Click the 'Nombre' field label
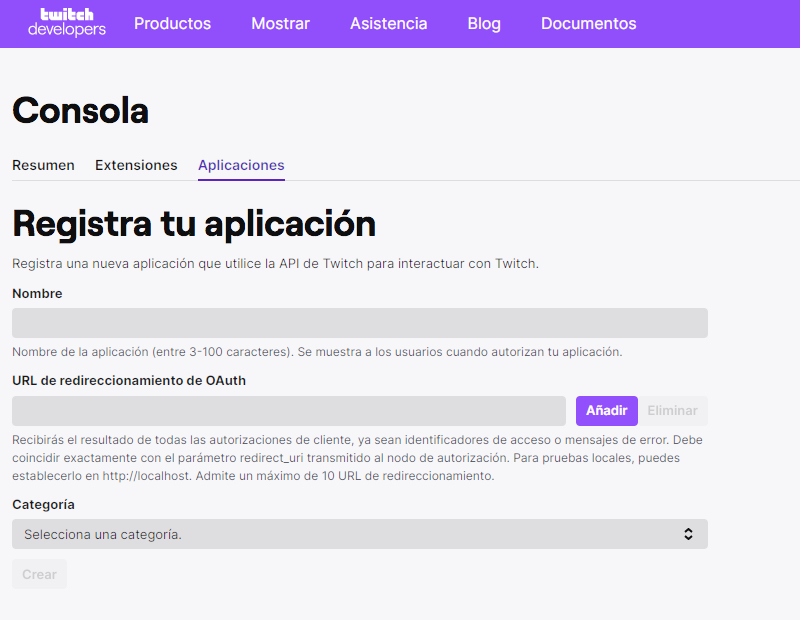The width and height of the screenshot is (800, 620). (37, 293)
